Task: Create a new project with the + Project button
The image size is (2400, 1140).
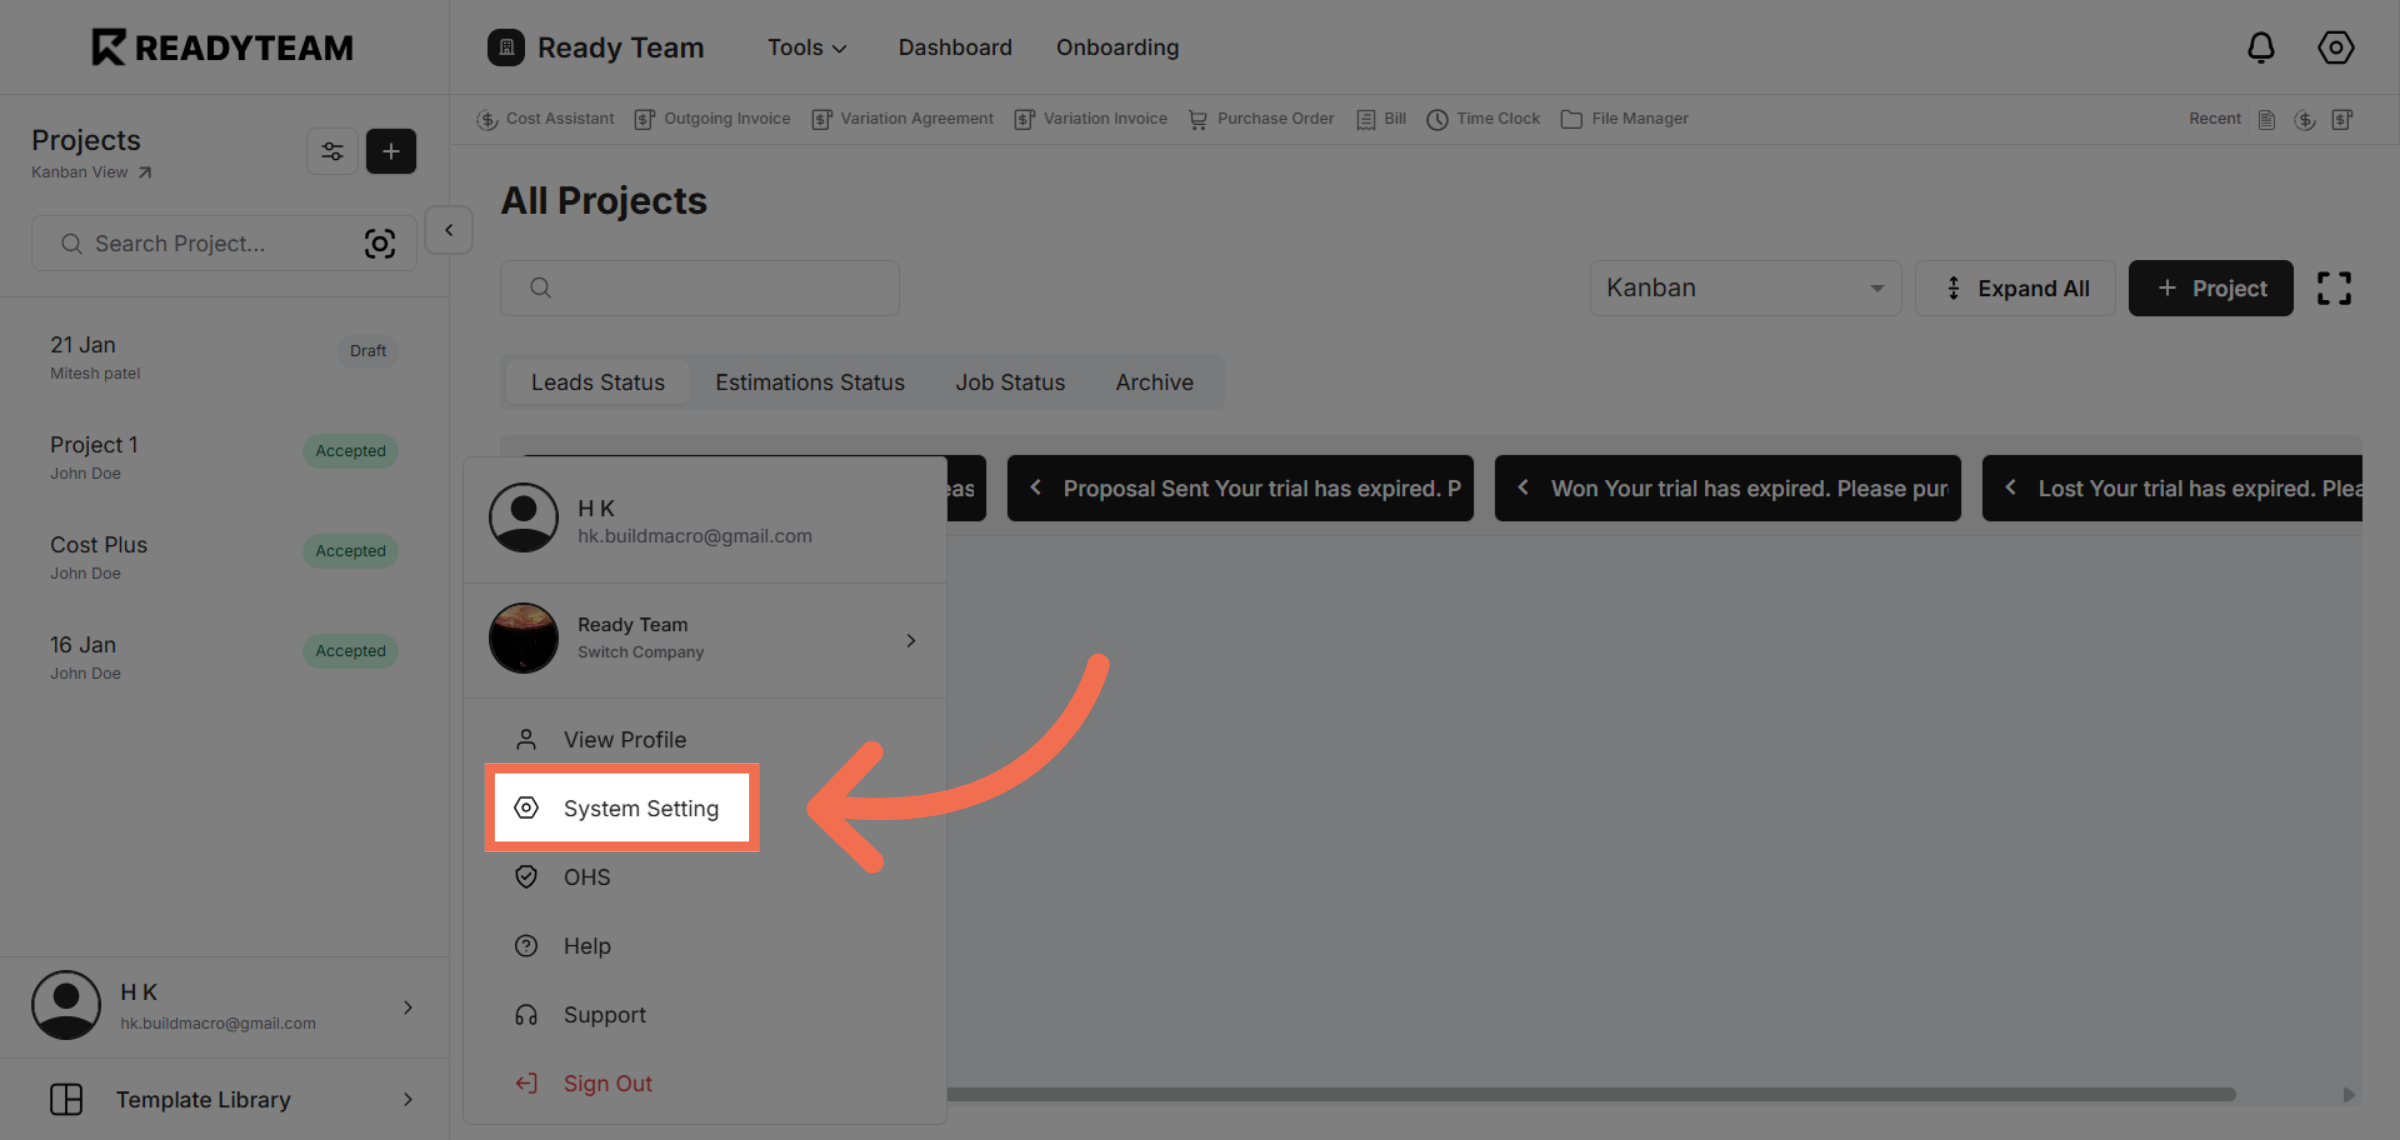Action: tap(2210, 288)
